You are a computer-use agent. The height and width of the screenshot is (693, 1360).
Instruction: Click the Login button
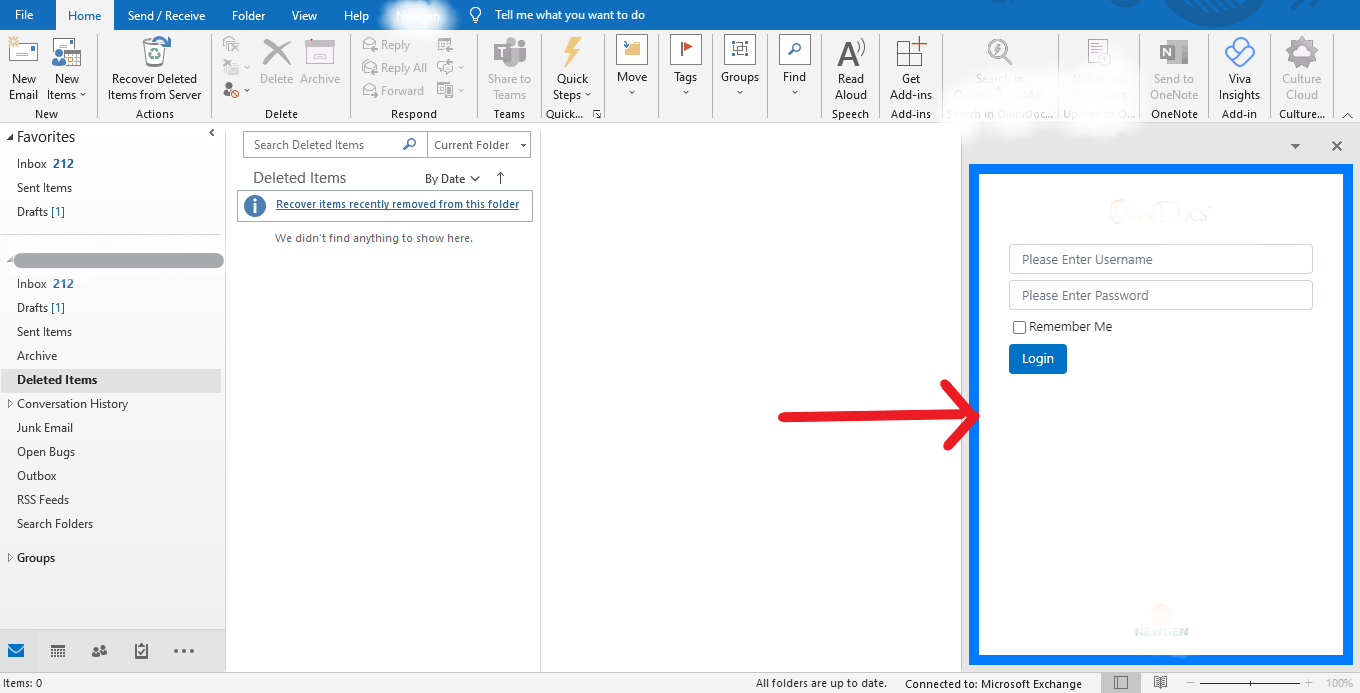tap(1038, 359)
